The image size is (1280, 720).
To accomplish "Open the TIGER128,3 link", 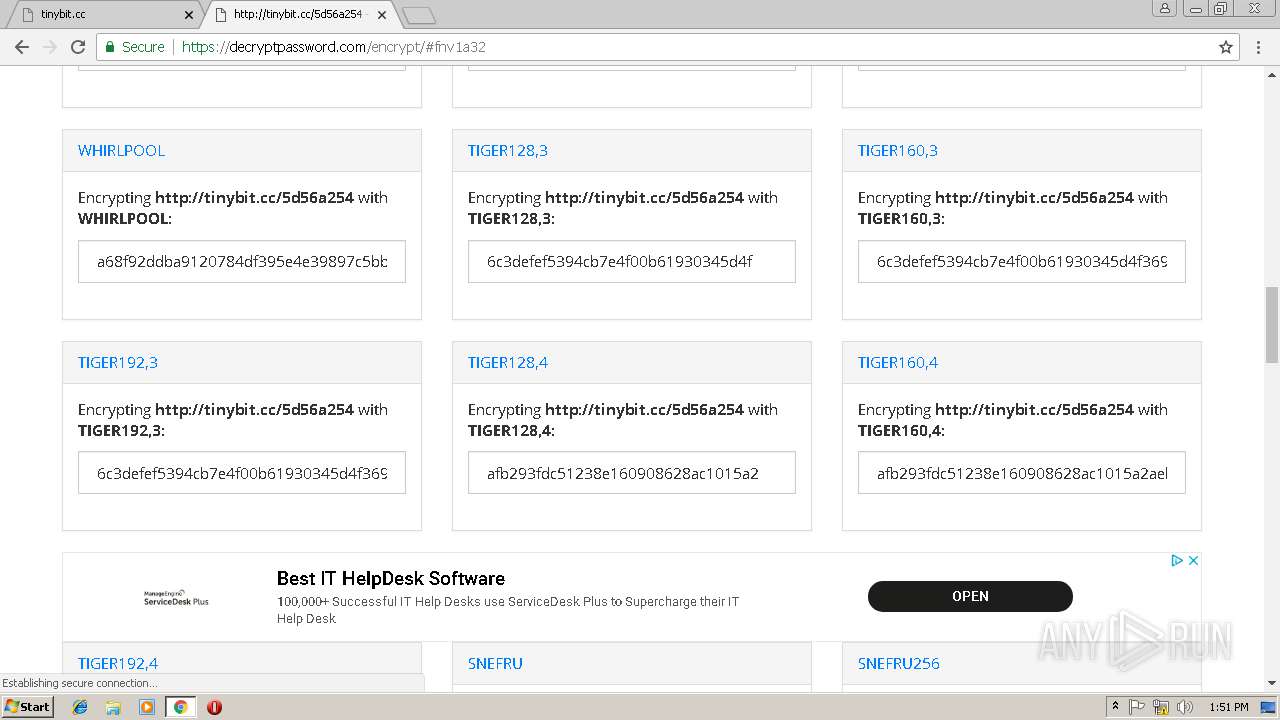I will click(507, 151).
